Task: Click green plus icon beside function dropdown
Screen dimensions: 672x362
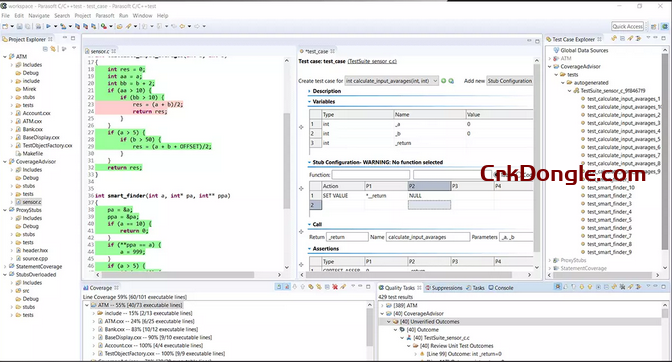Action: coord(444,81)
